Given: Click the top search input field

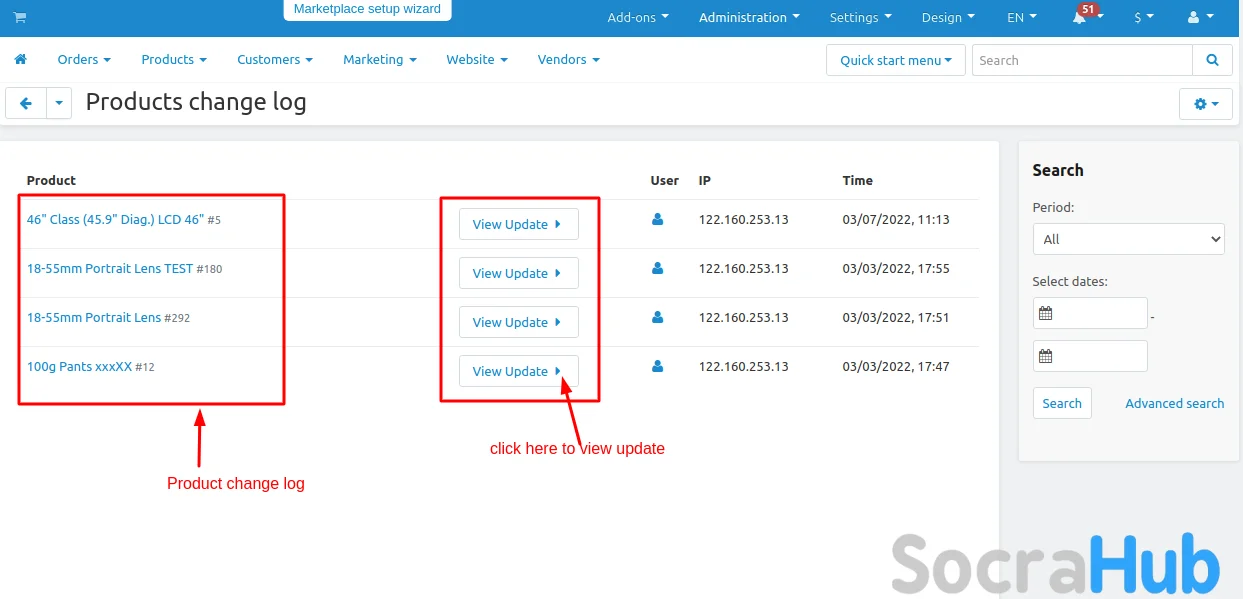Looking at the screenshot, I should [x=1082, y=60].
